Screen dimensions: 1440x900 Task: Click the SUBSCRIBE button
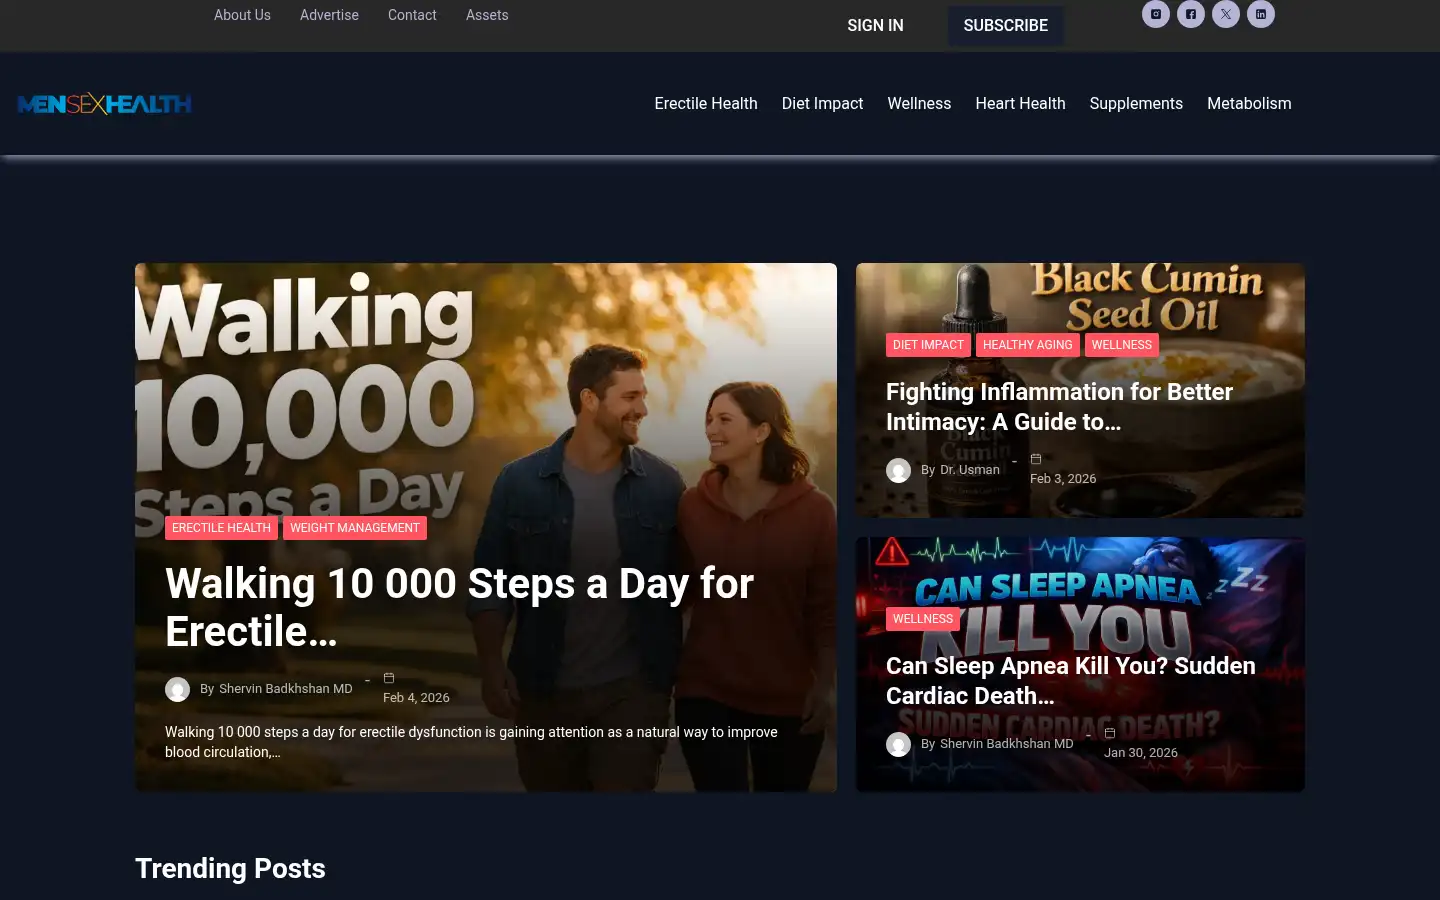1006,26
